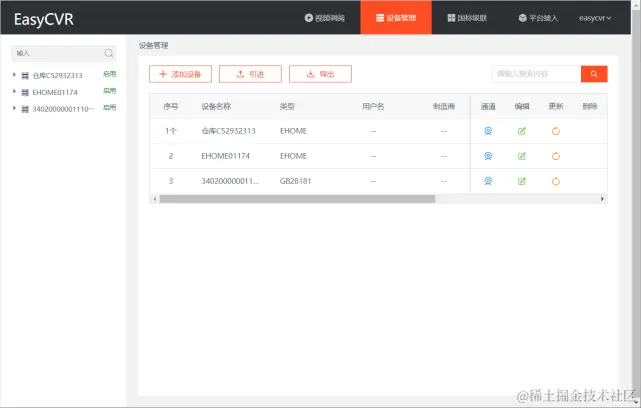
Task: Click the orange search button
Action: point(594,74)
